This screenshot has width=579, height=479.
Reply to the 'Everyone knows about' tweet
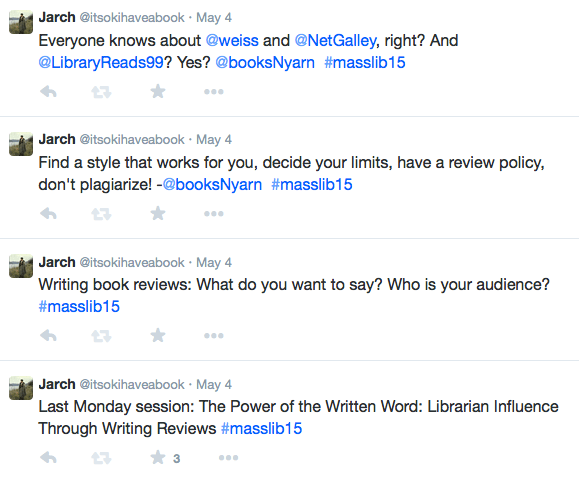tap(48, 92)
